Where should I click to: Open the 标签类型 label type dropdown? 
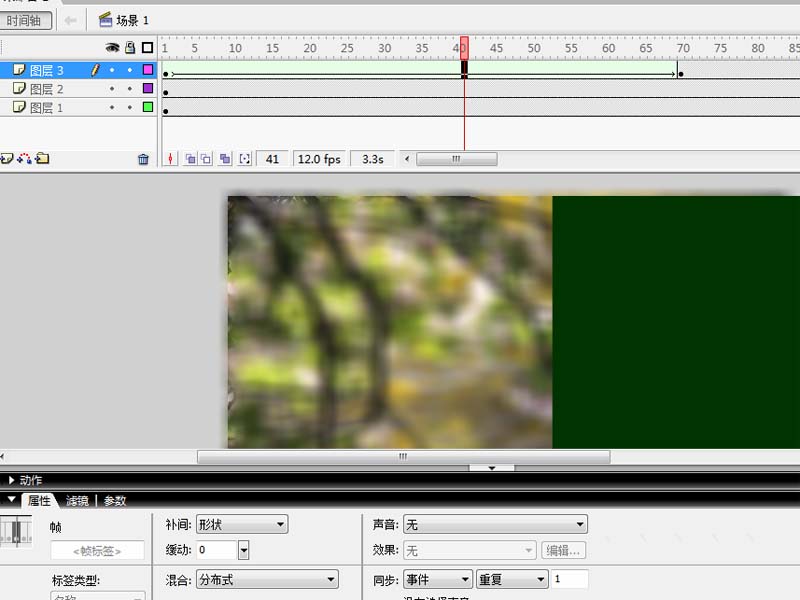[x=97, y=596]
